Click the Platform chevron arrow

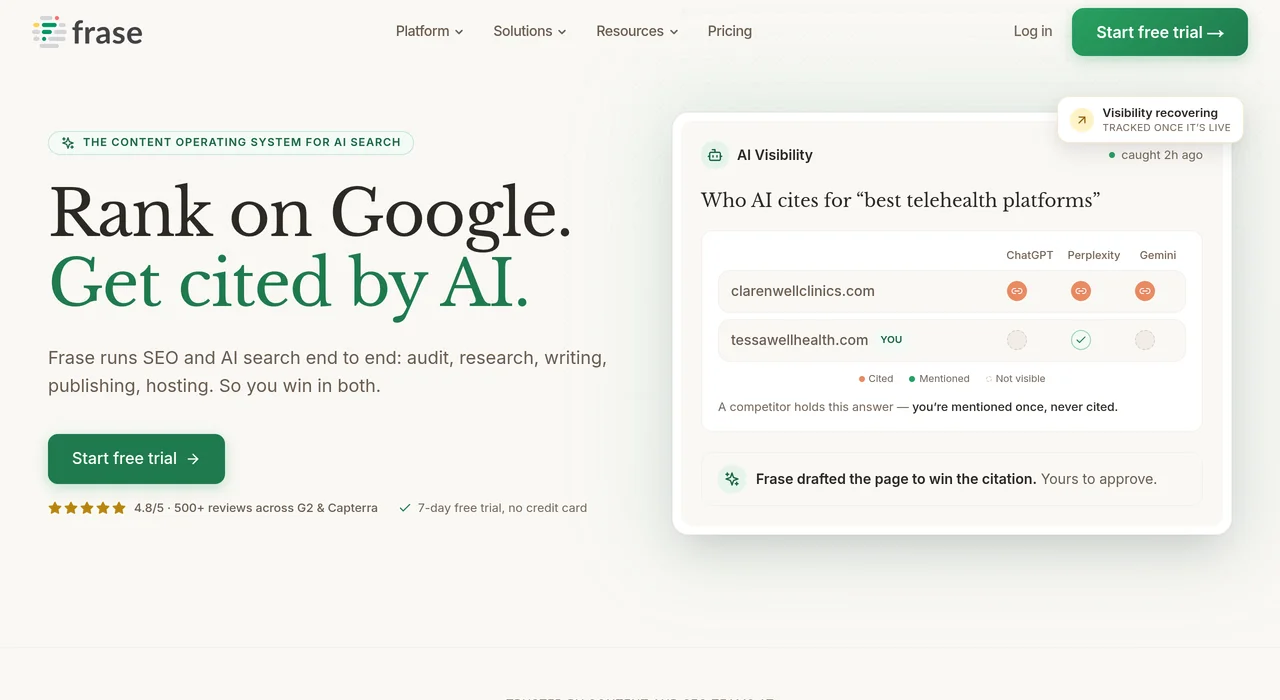[459, 32]
